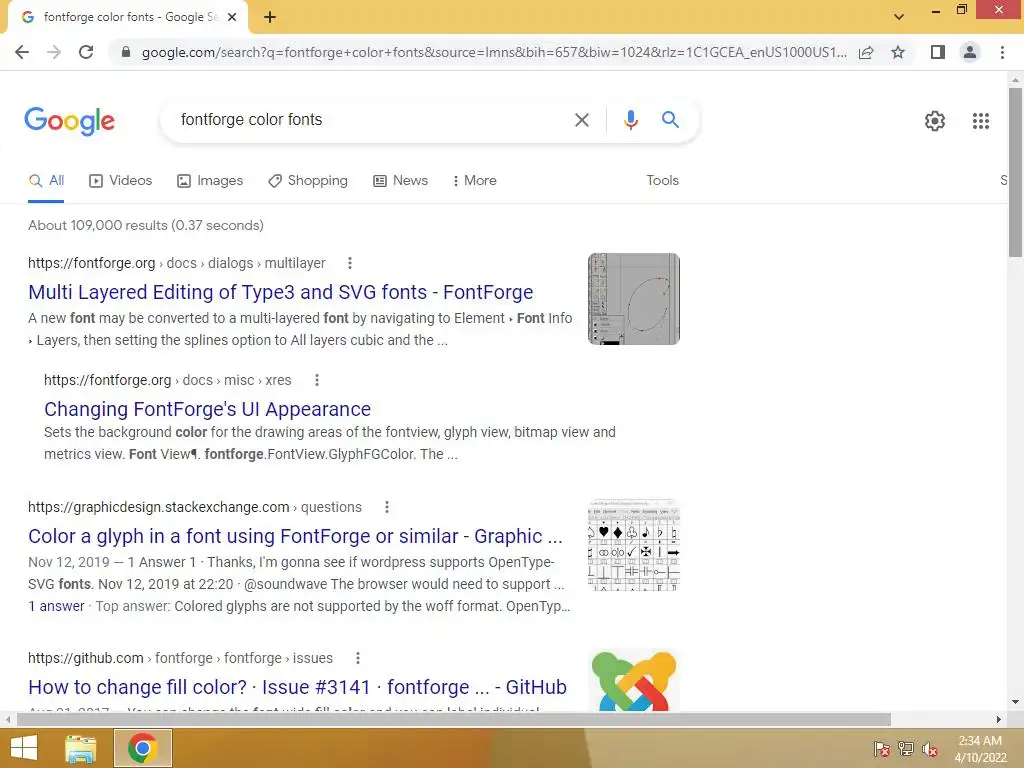Open options for the fontforge.org xres result
Viewport: 1024px width, 768px height.
click(x=317, y=380)
